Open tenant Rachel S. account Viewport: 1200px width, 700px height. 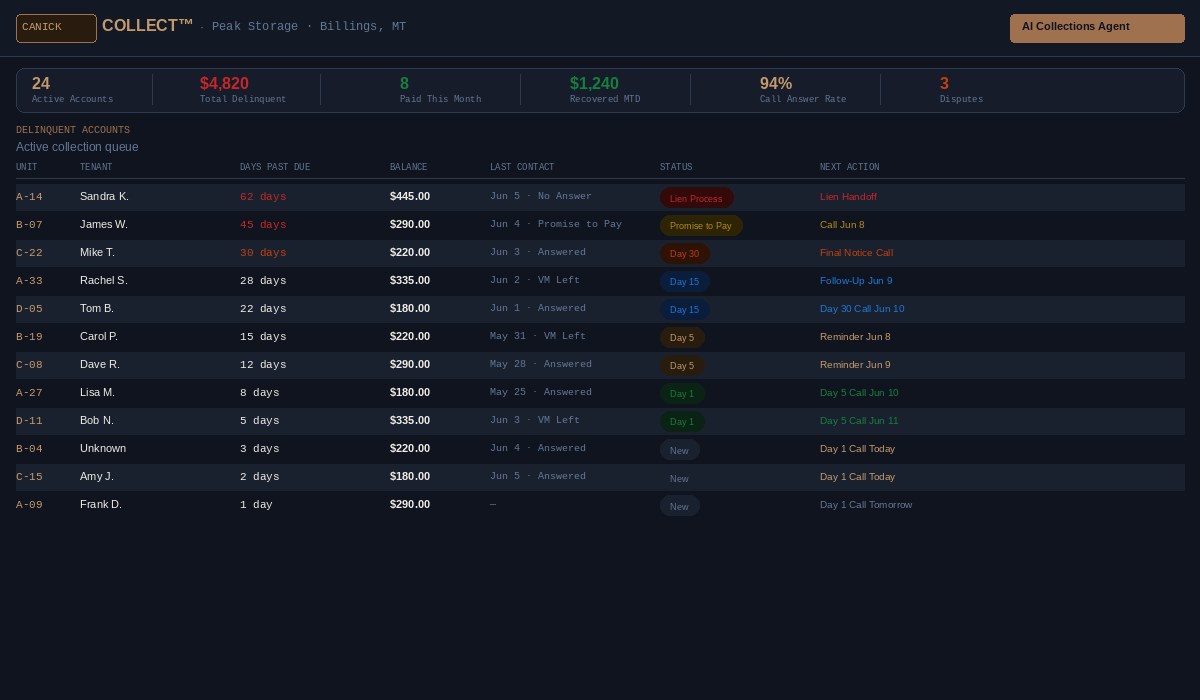coord(104,280)
